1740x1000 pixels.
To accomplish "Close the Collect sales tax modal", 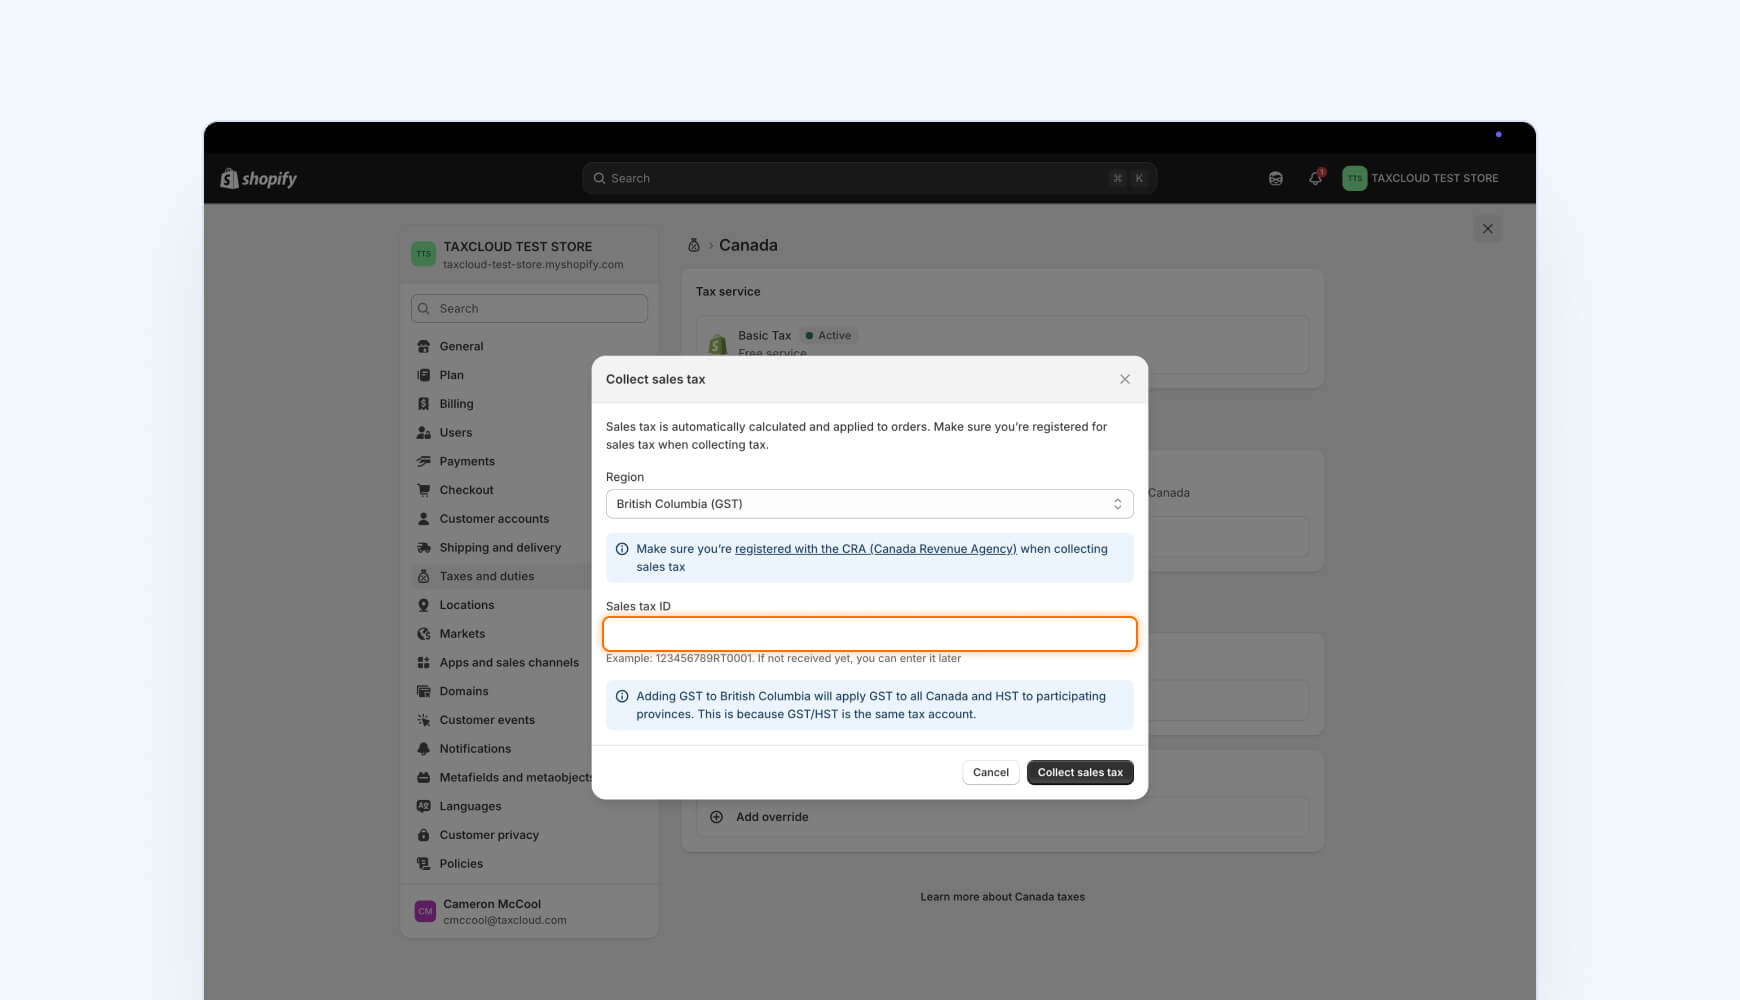I will [x=1124, y=379].
